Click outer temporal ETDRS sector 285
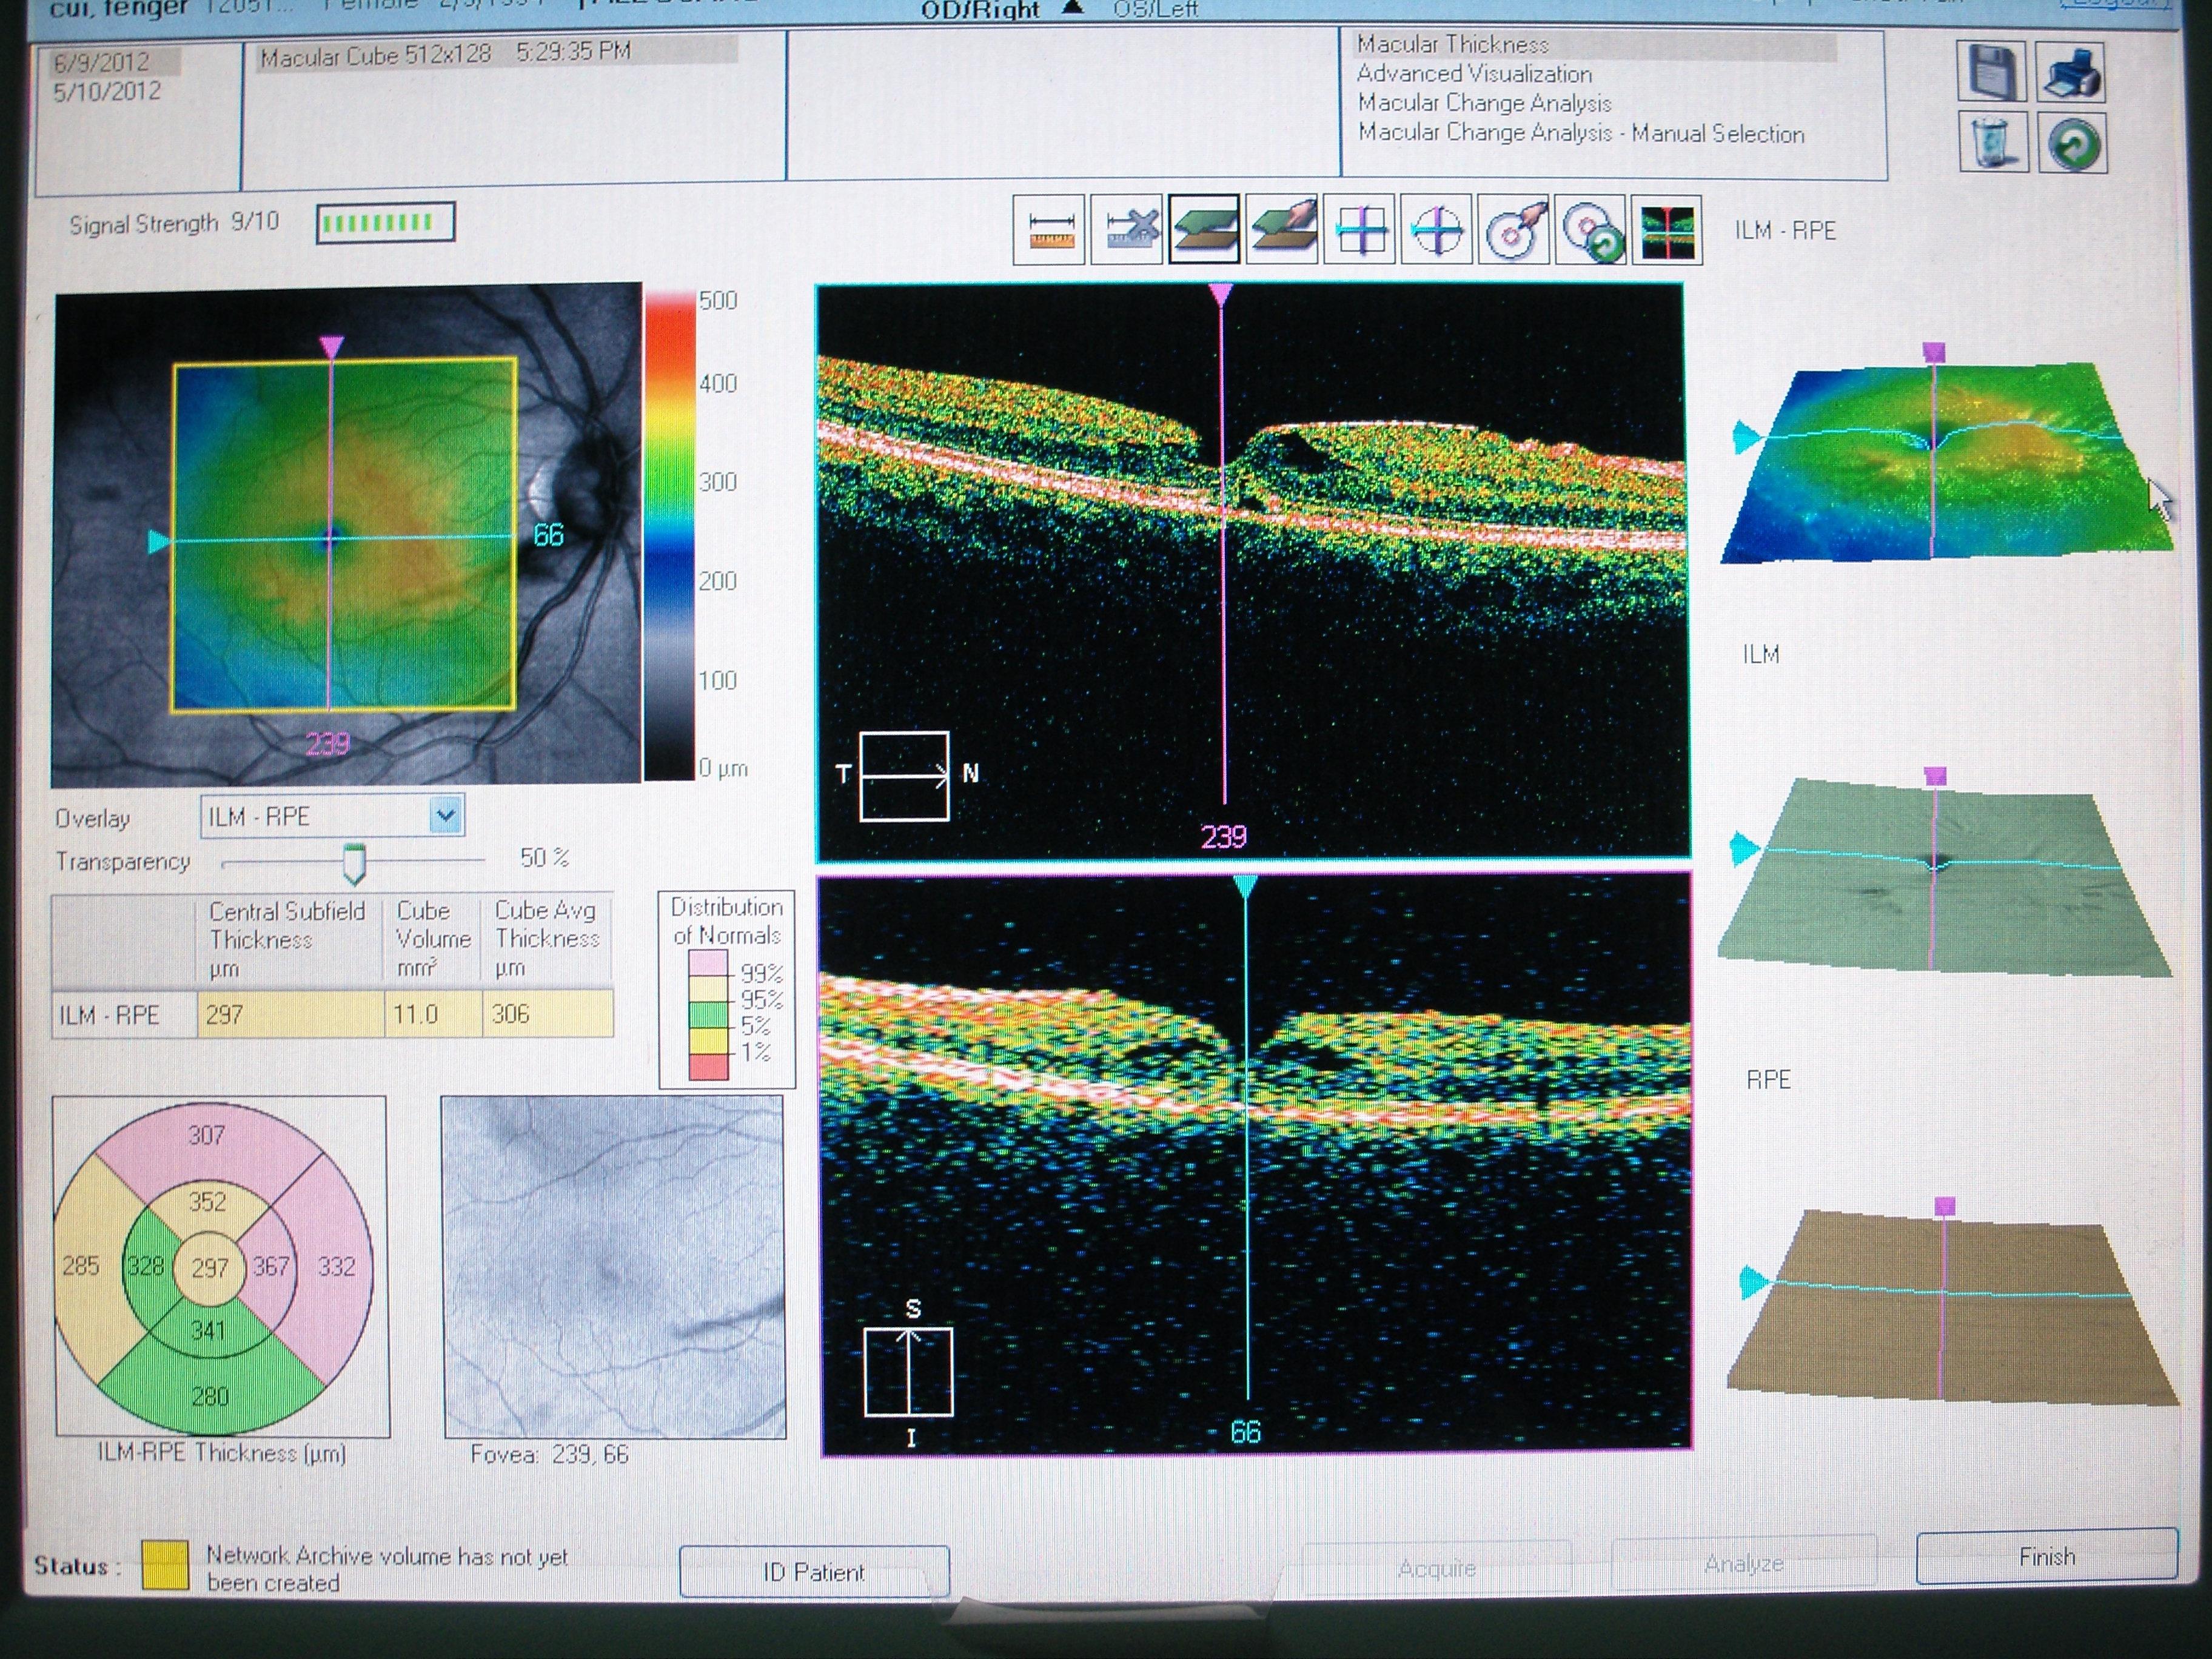 tap(80, 1266)
